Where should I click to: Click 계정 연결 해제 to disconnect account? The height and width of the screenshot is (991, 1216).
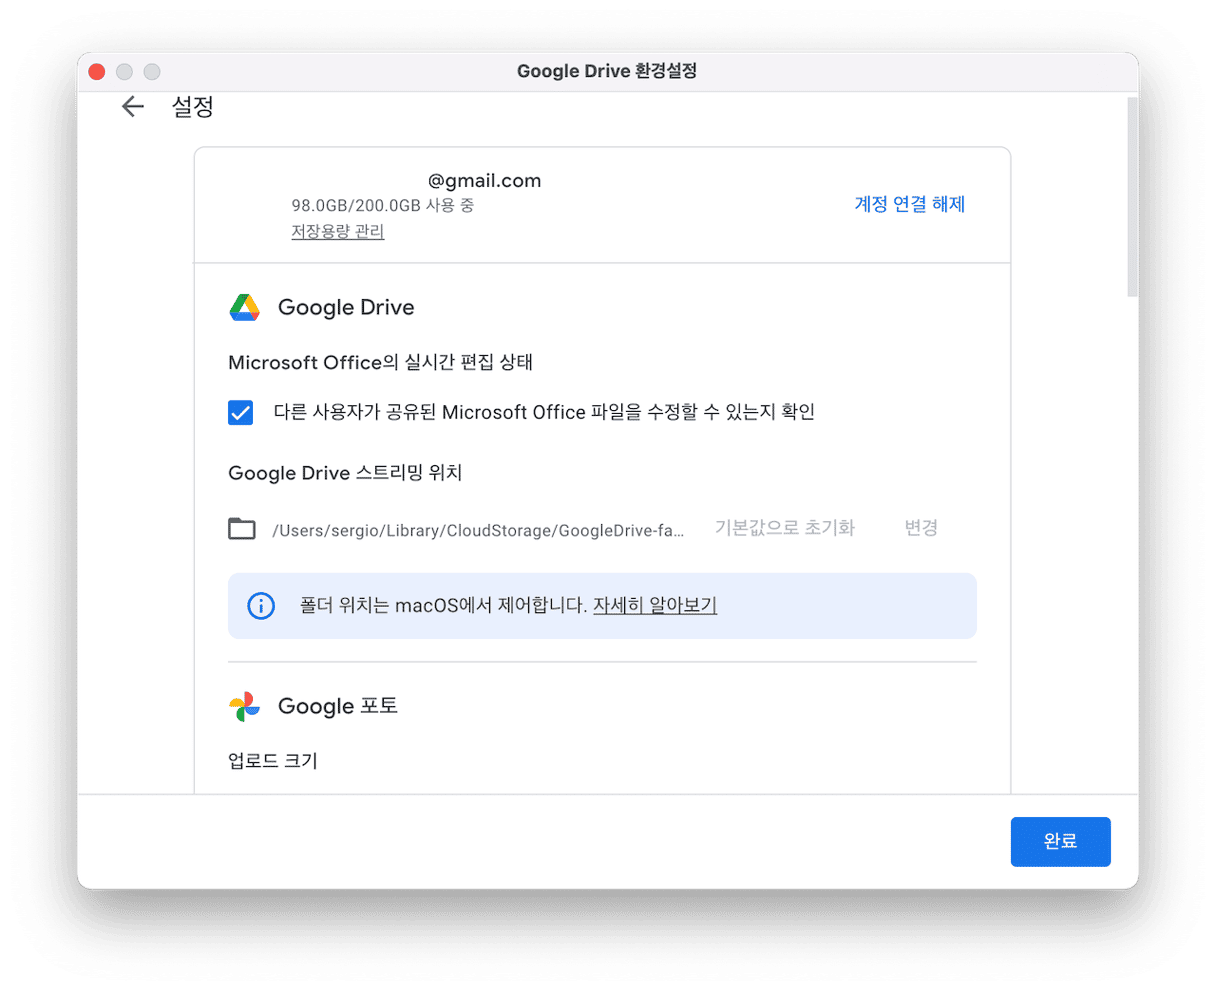click(909, 204)
